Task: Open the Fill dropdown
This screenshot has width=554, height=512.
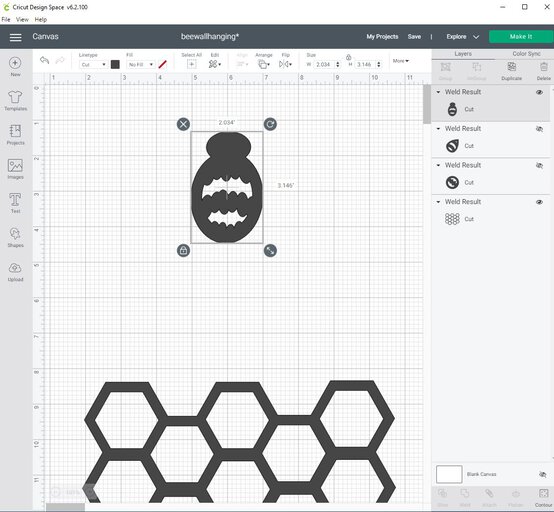Action: pos(141,65)
